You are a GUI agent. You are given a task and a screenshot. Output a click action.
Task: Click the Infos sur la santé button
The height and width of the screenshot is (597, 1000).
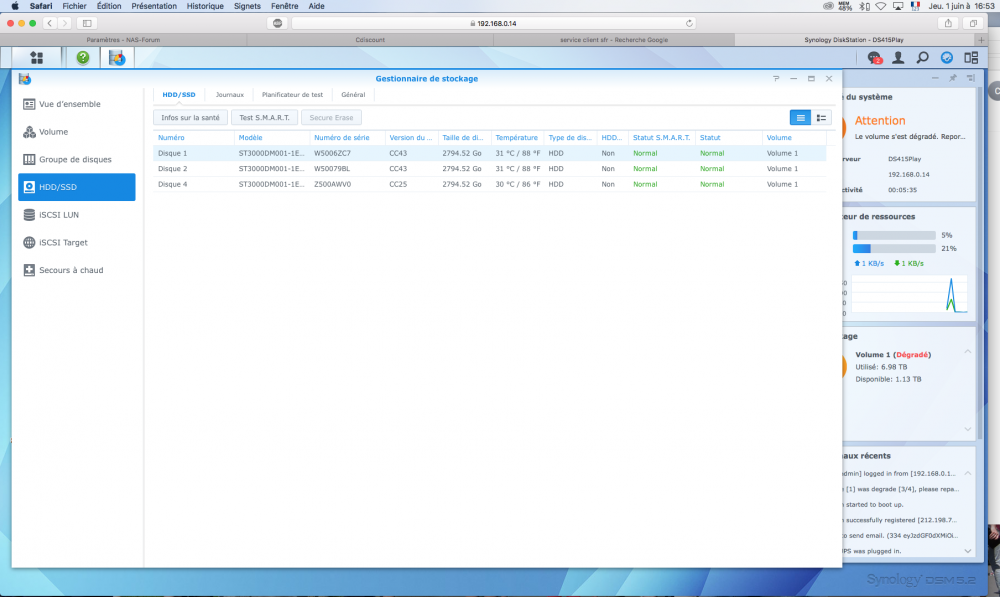[x=190, y=117]
